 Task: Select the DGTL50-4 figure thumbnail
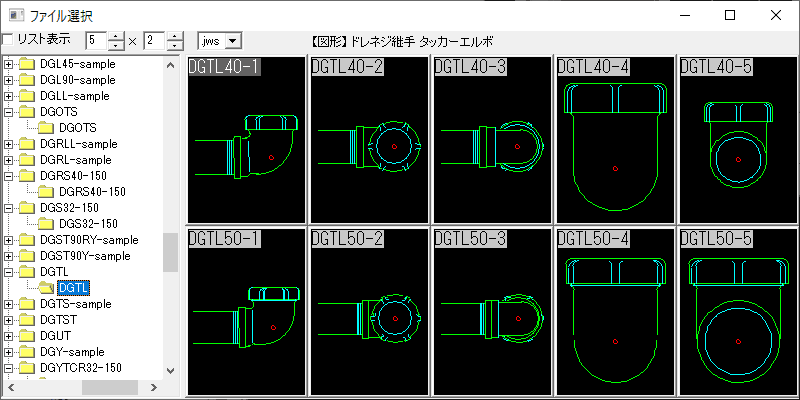(615, 312)
